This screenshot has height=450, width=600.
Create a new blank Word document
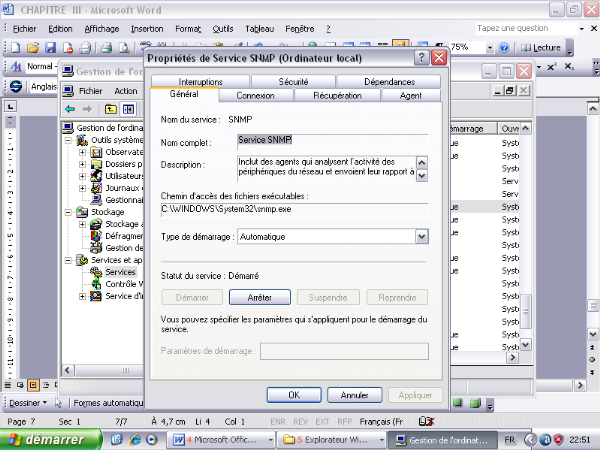point(16,48)
